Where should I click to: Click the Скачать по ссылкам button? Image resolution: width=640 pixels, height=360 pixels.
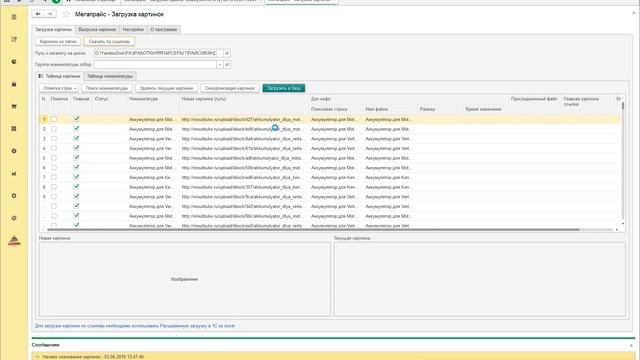109,42
